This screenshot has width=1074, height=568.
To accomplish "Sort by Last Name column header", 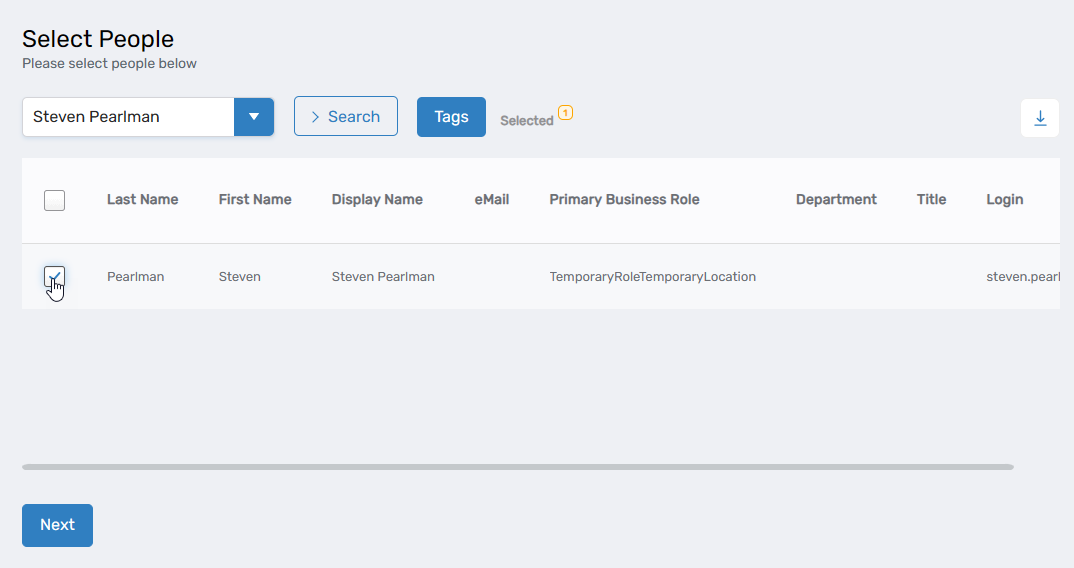I will click(x=142, y=200).
